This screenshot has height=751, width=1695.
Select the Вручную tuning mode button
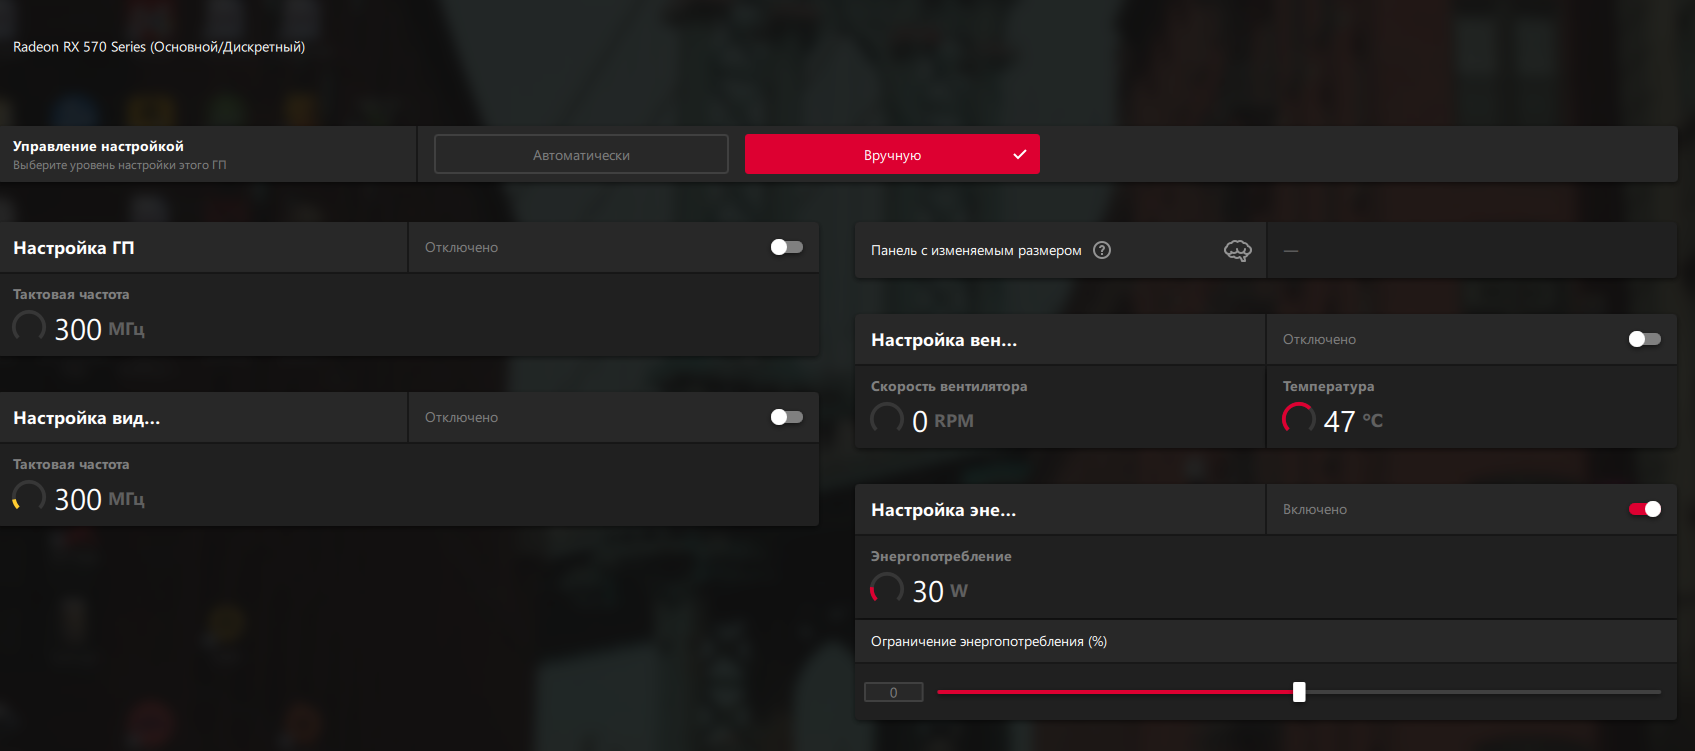coord(892,155)
